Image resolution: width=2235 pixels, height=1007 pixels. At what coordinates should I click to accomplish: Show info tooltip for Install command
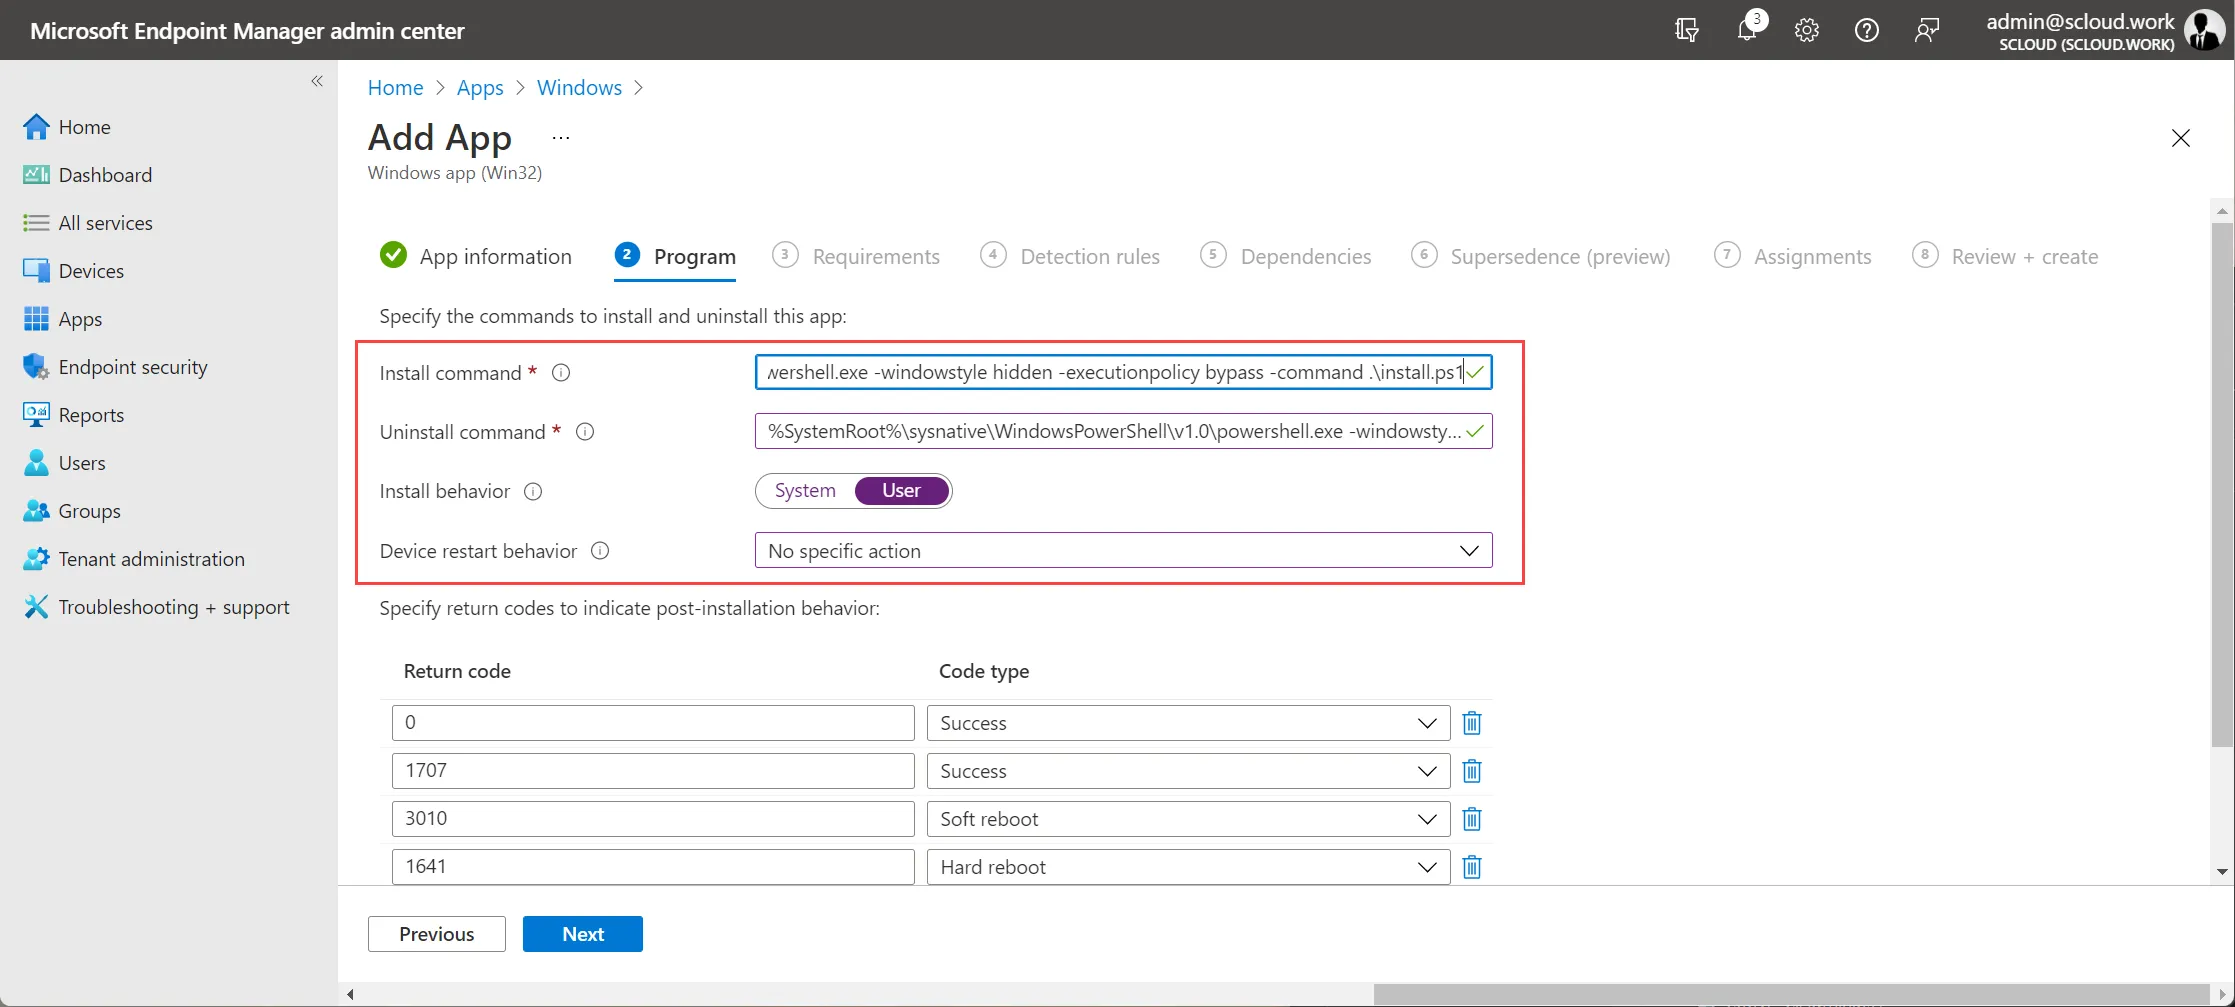[561, 373]
